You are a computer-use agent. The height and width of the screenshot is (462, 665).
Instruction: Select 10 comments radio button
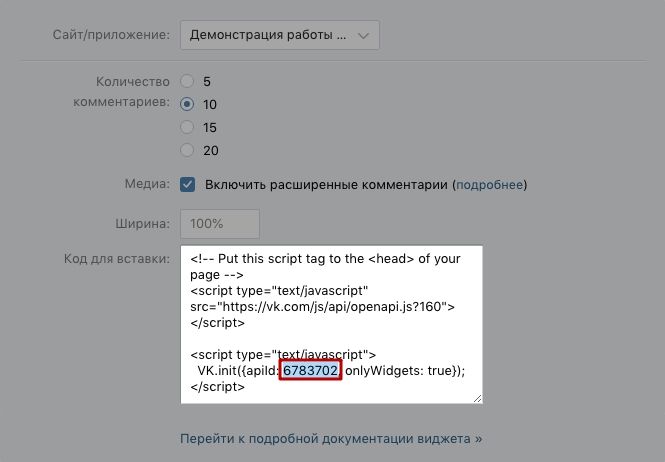pyautogui.click(x=187, y=104)
